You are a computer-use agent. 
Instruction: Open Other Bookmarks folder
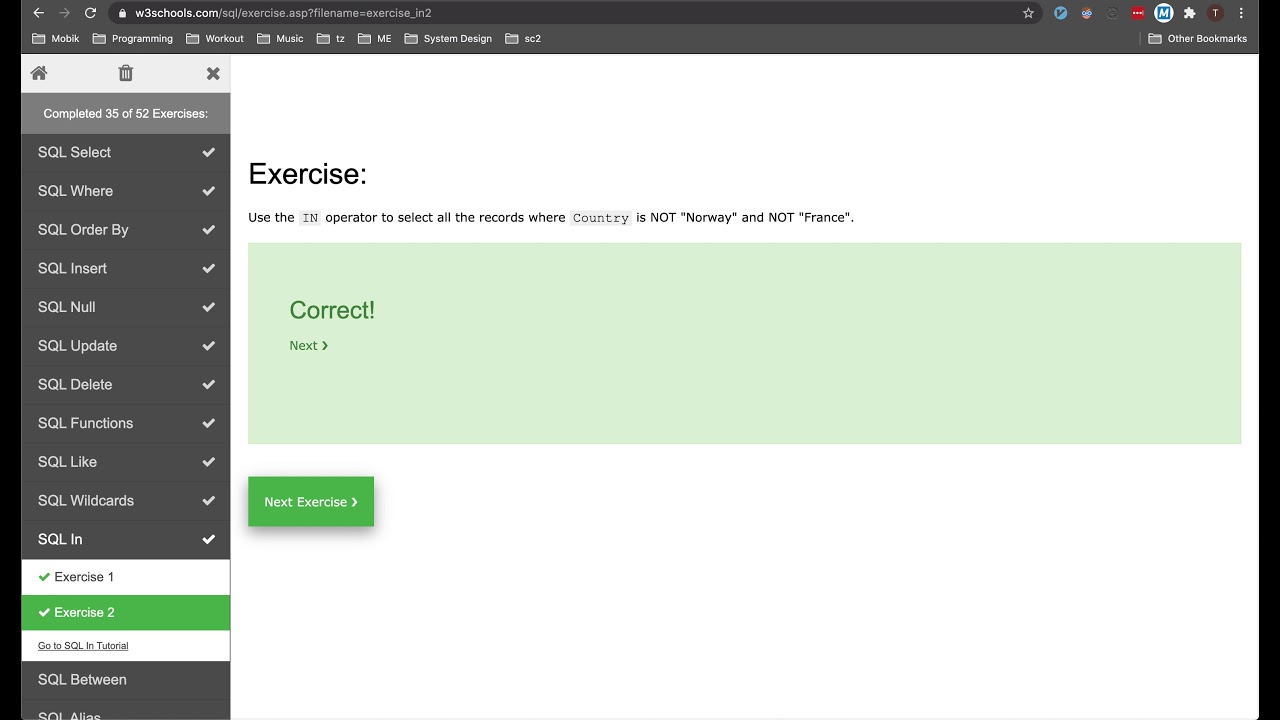(x=1198, y=38)
